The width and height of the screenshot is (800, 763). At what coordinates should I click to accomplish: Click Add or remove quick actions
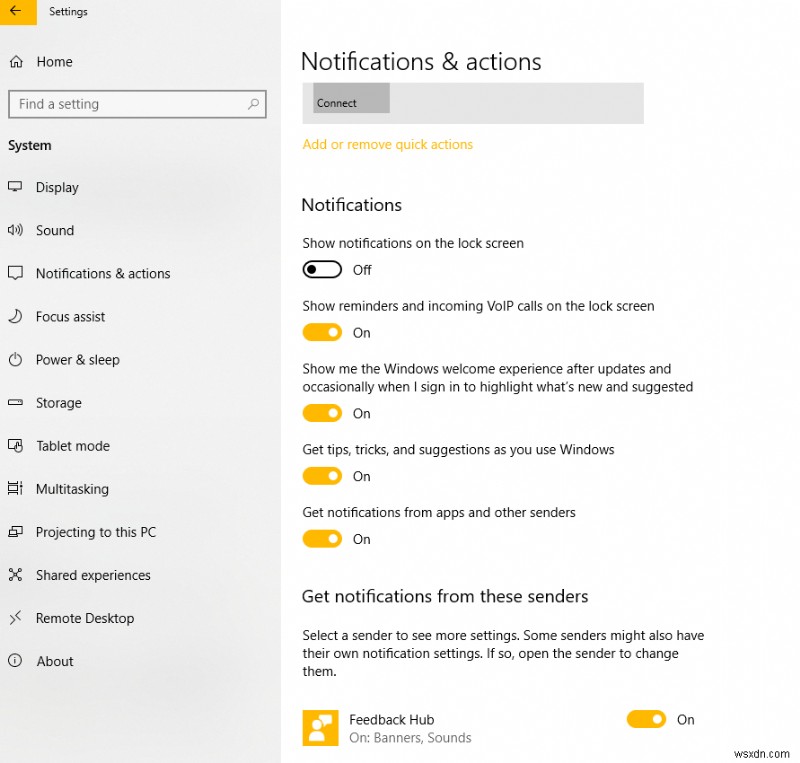point(387,144)
